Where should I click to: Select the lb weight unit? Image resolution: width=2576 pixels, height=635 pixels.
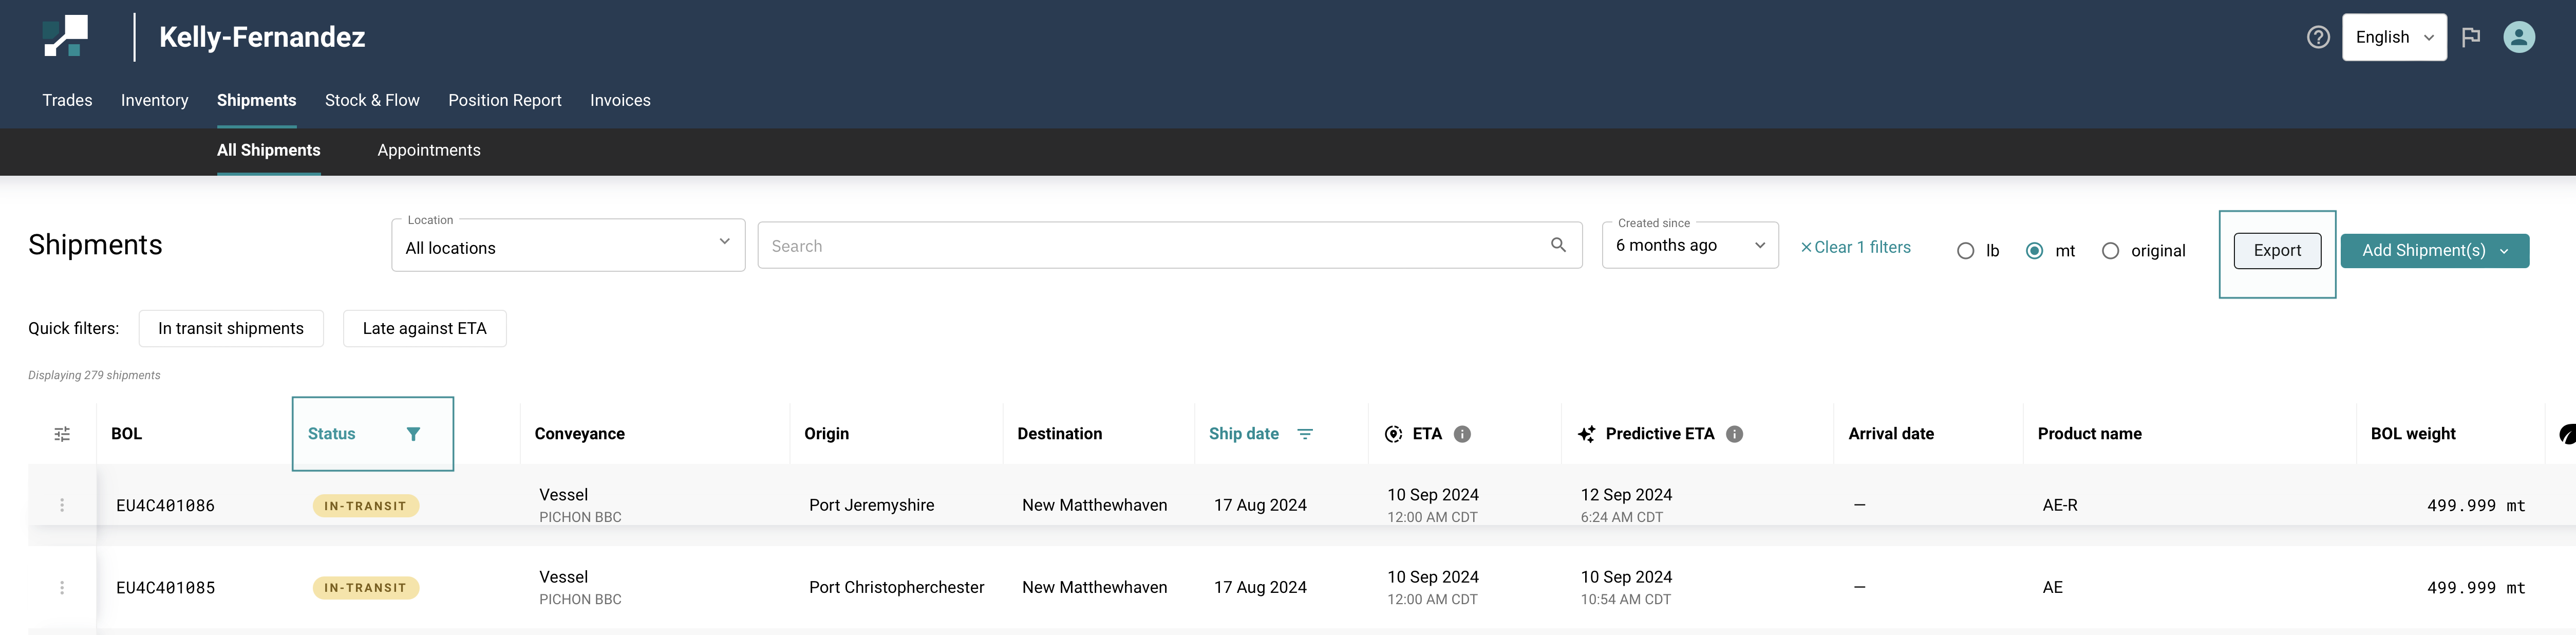[x=1966, y=251]
